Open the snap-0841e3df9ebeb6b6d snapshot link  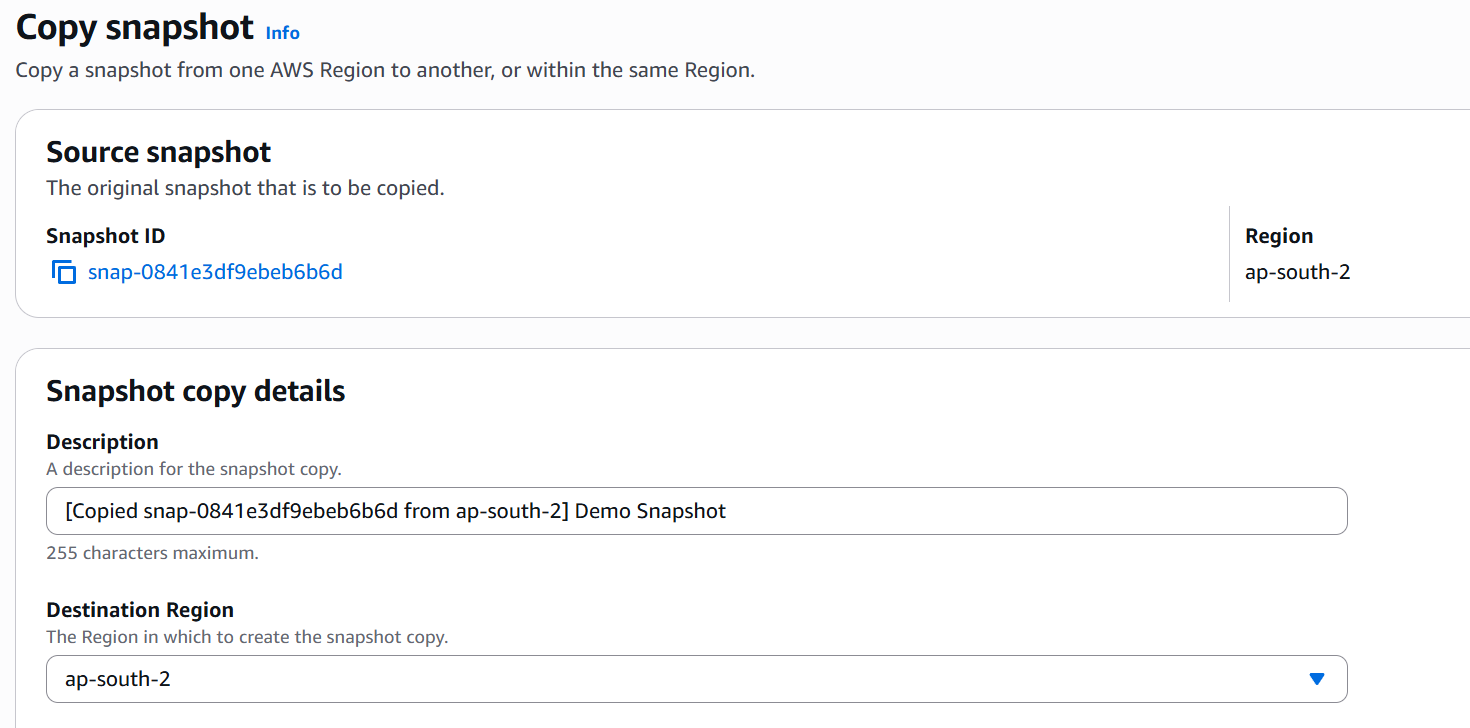215,272
